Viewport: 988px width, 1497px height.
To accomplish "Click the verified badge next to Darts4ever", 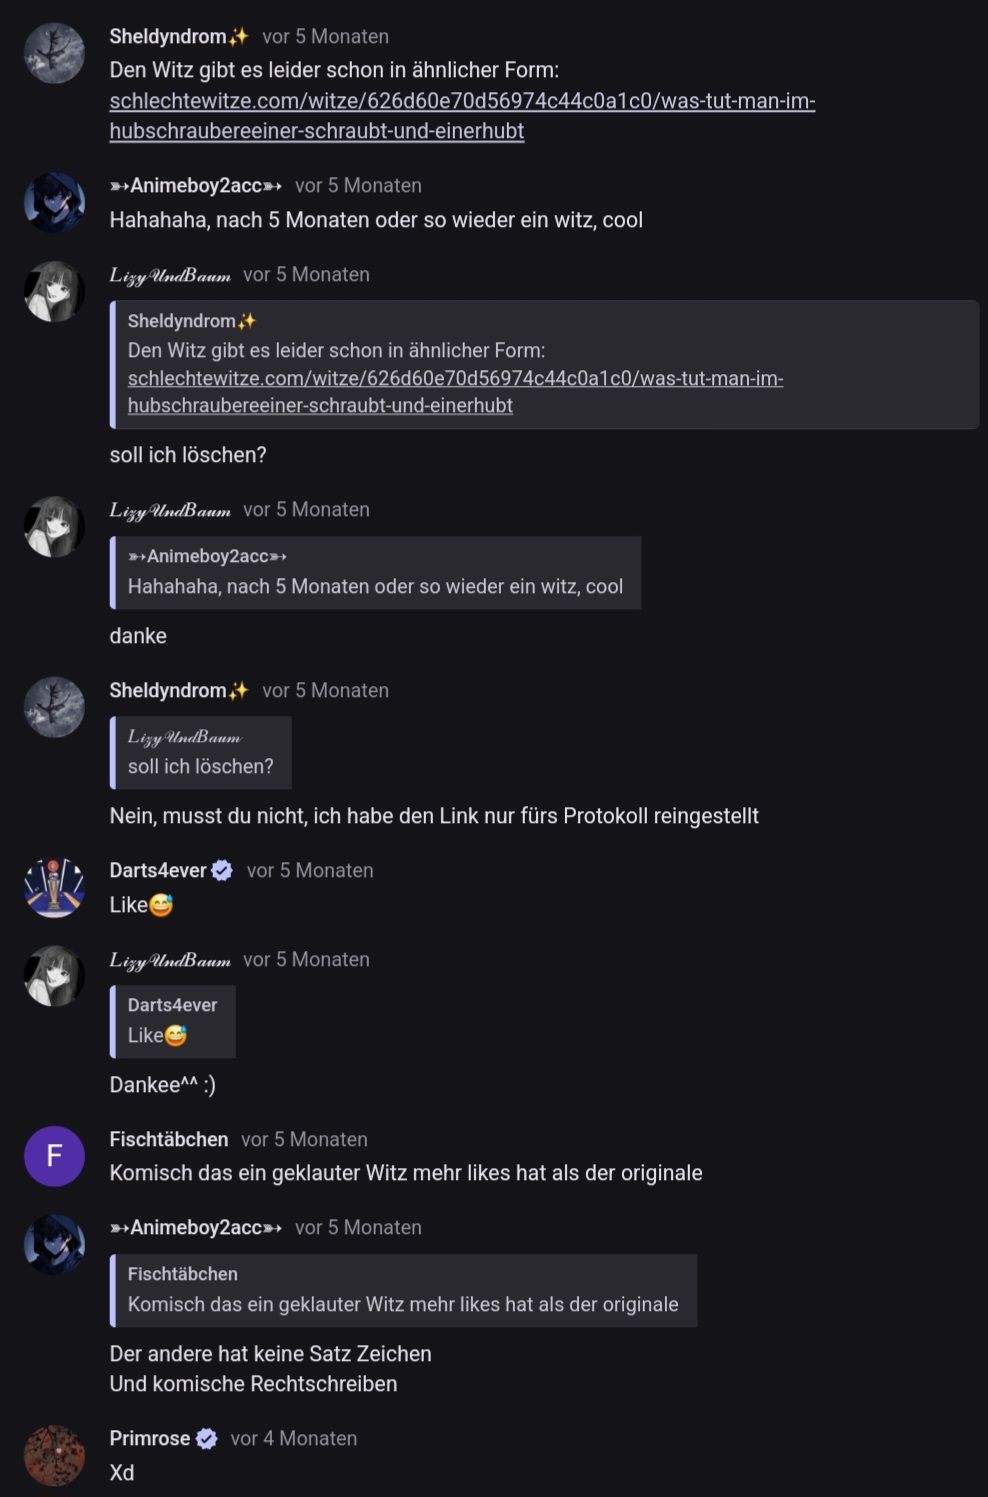I will [x=222, y=871].
